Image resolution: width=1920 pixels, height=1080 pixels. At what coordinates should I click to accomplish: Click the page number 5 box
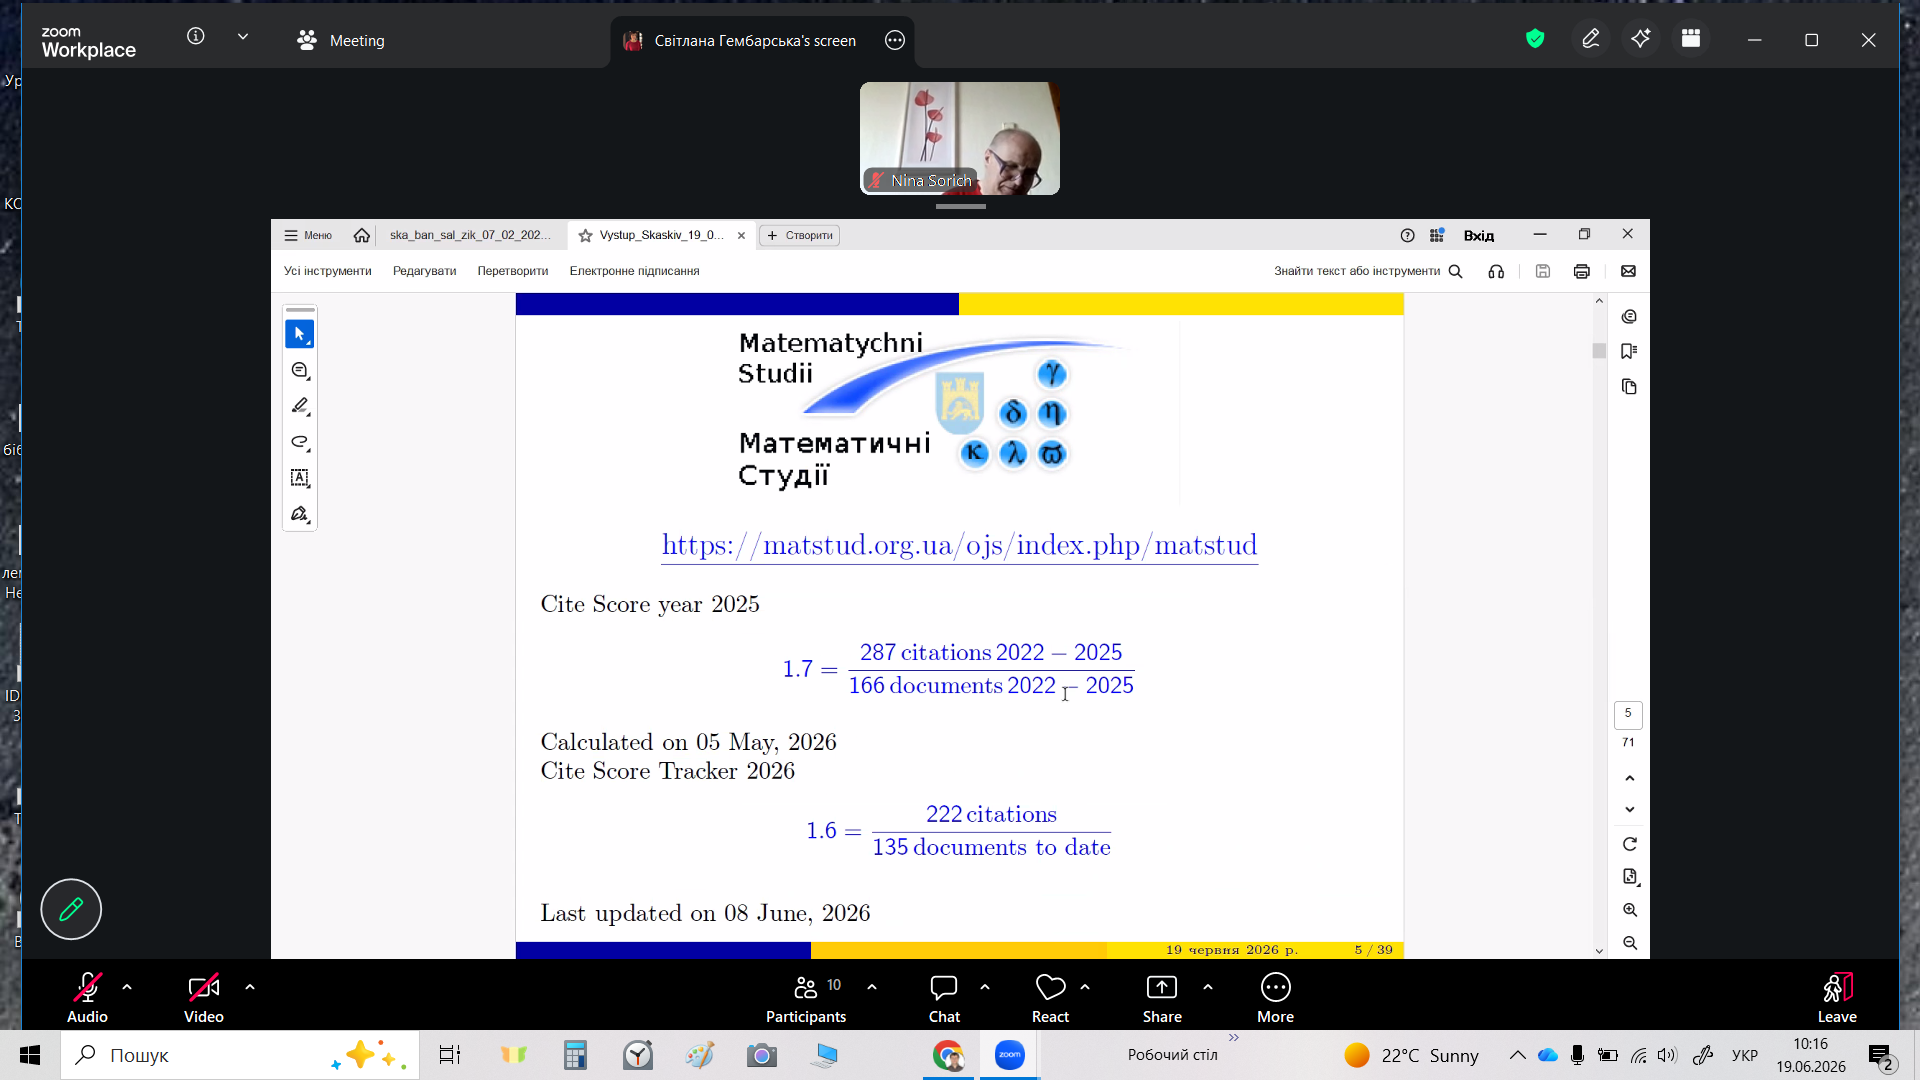(1628, 713)
